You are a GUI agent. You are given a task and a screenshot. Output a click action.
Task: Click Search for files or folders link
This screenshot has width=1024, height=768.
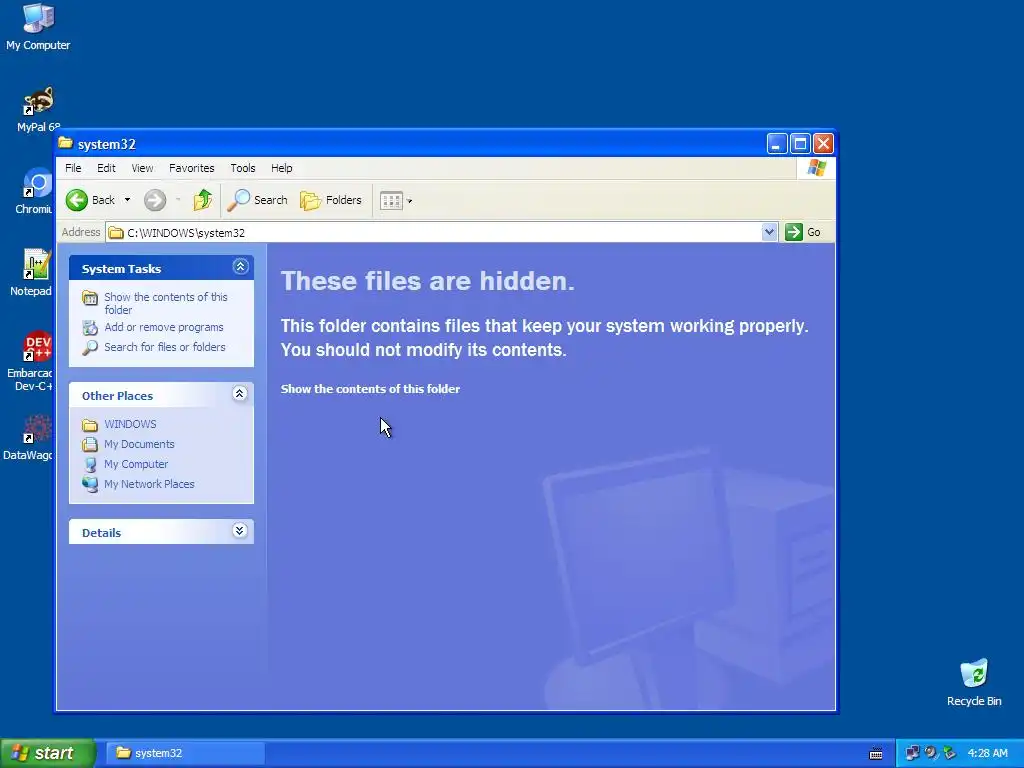[x=165, y=347]
